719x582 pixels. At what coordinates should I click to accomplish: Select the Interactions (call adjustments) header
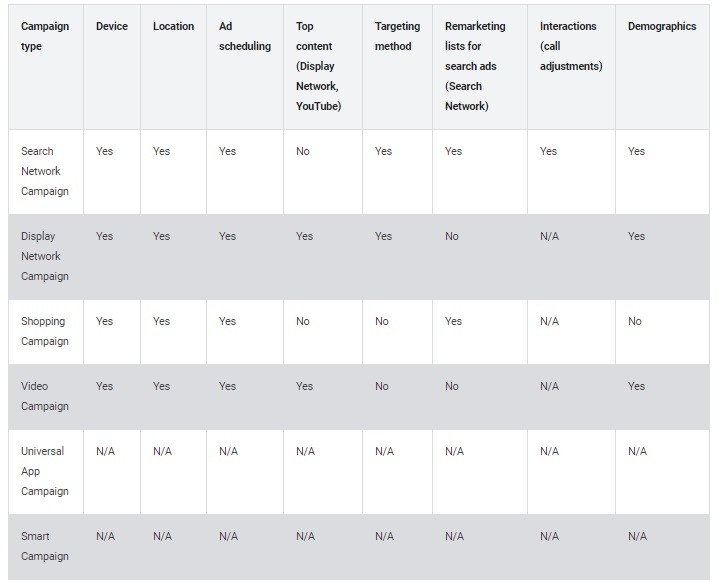571,46
